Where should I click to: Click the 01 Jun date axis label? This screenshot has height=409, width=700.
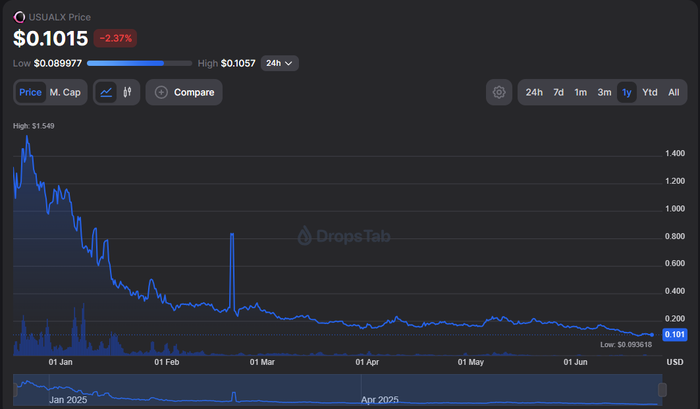[575, 362]
